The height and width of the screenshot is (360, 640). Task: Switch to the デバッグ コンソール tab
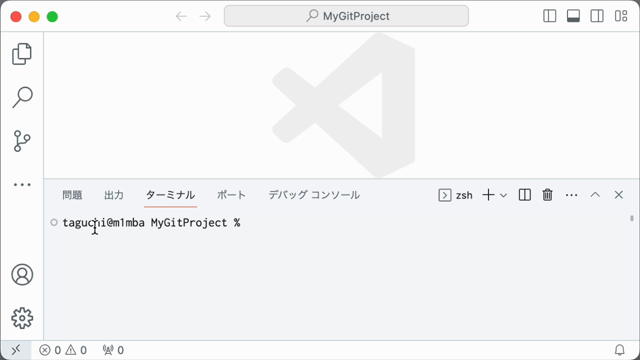click(314, 195)
